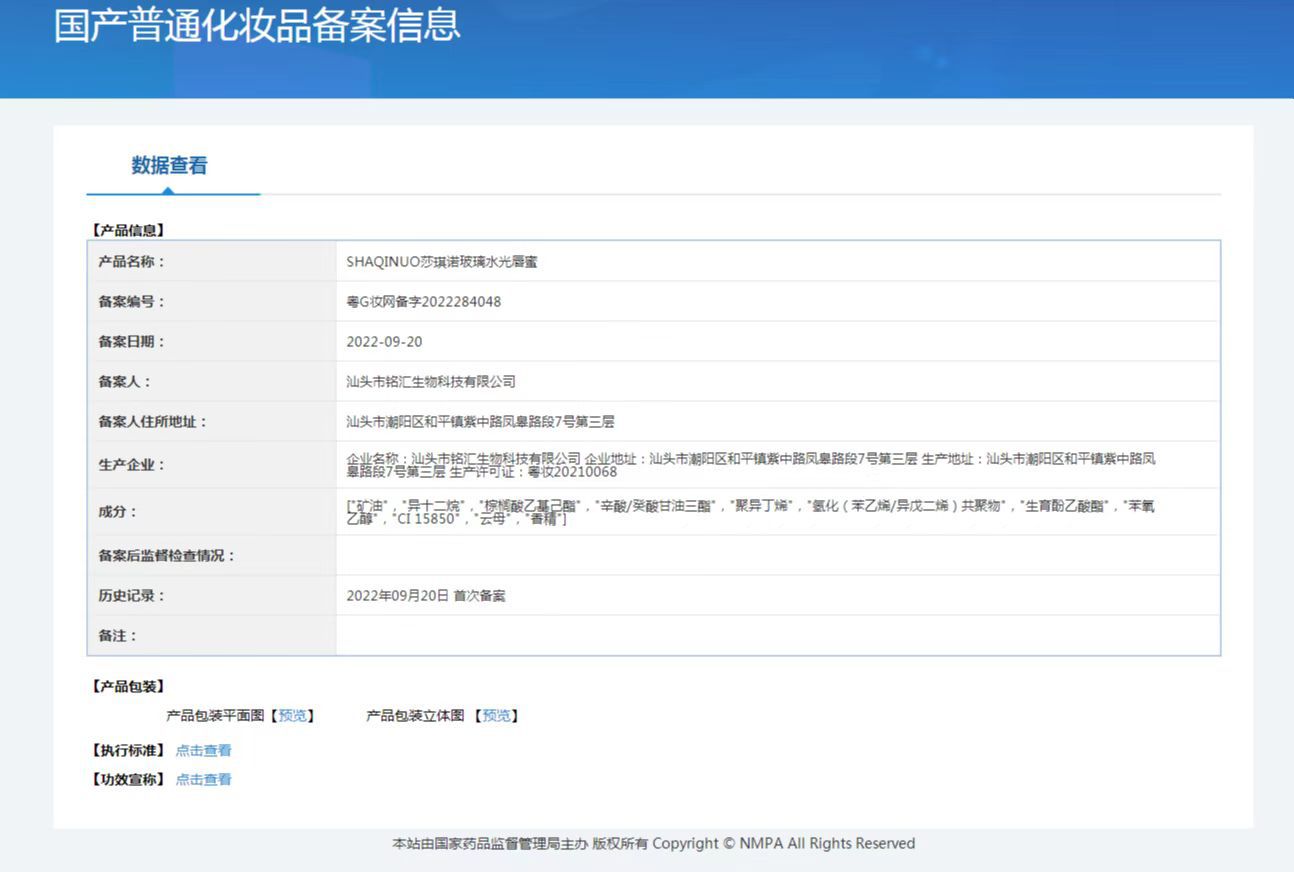Viewport: 1294px width, 872px height.
Task: Click 点击查看 next to 功效宣称
Action: tap(204, 780)
